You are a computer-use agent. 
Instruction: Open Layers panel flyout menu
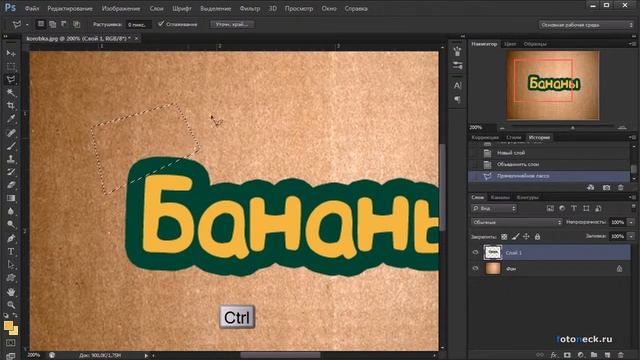(x=631, y=197)
